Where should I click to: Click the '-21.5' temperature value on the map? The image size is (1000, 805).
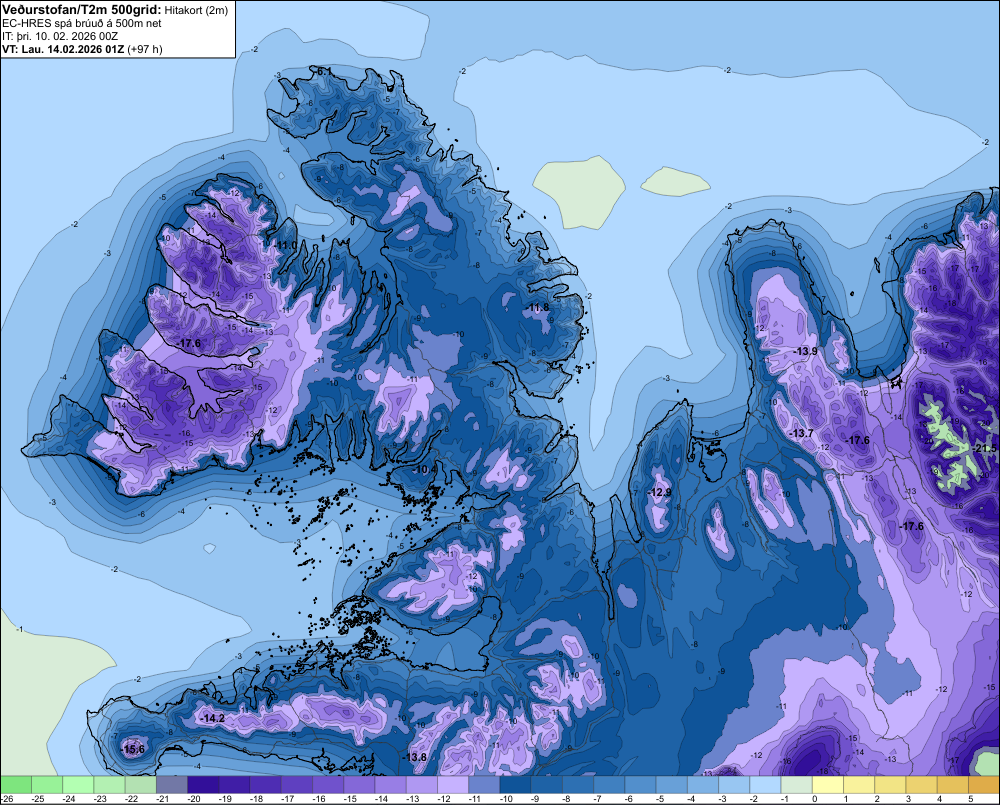click(985, 449)
